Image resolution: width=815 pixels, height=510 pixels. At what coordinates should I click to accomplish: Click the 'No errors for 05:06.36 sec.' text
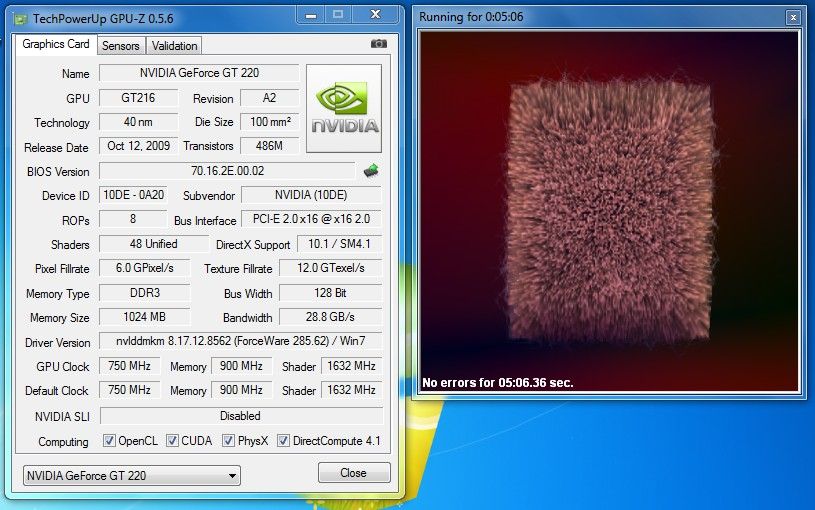(497, 383)
